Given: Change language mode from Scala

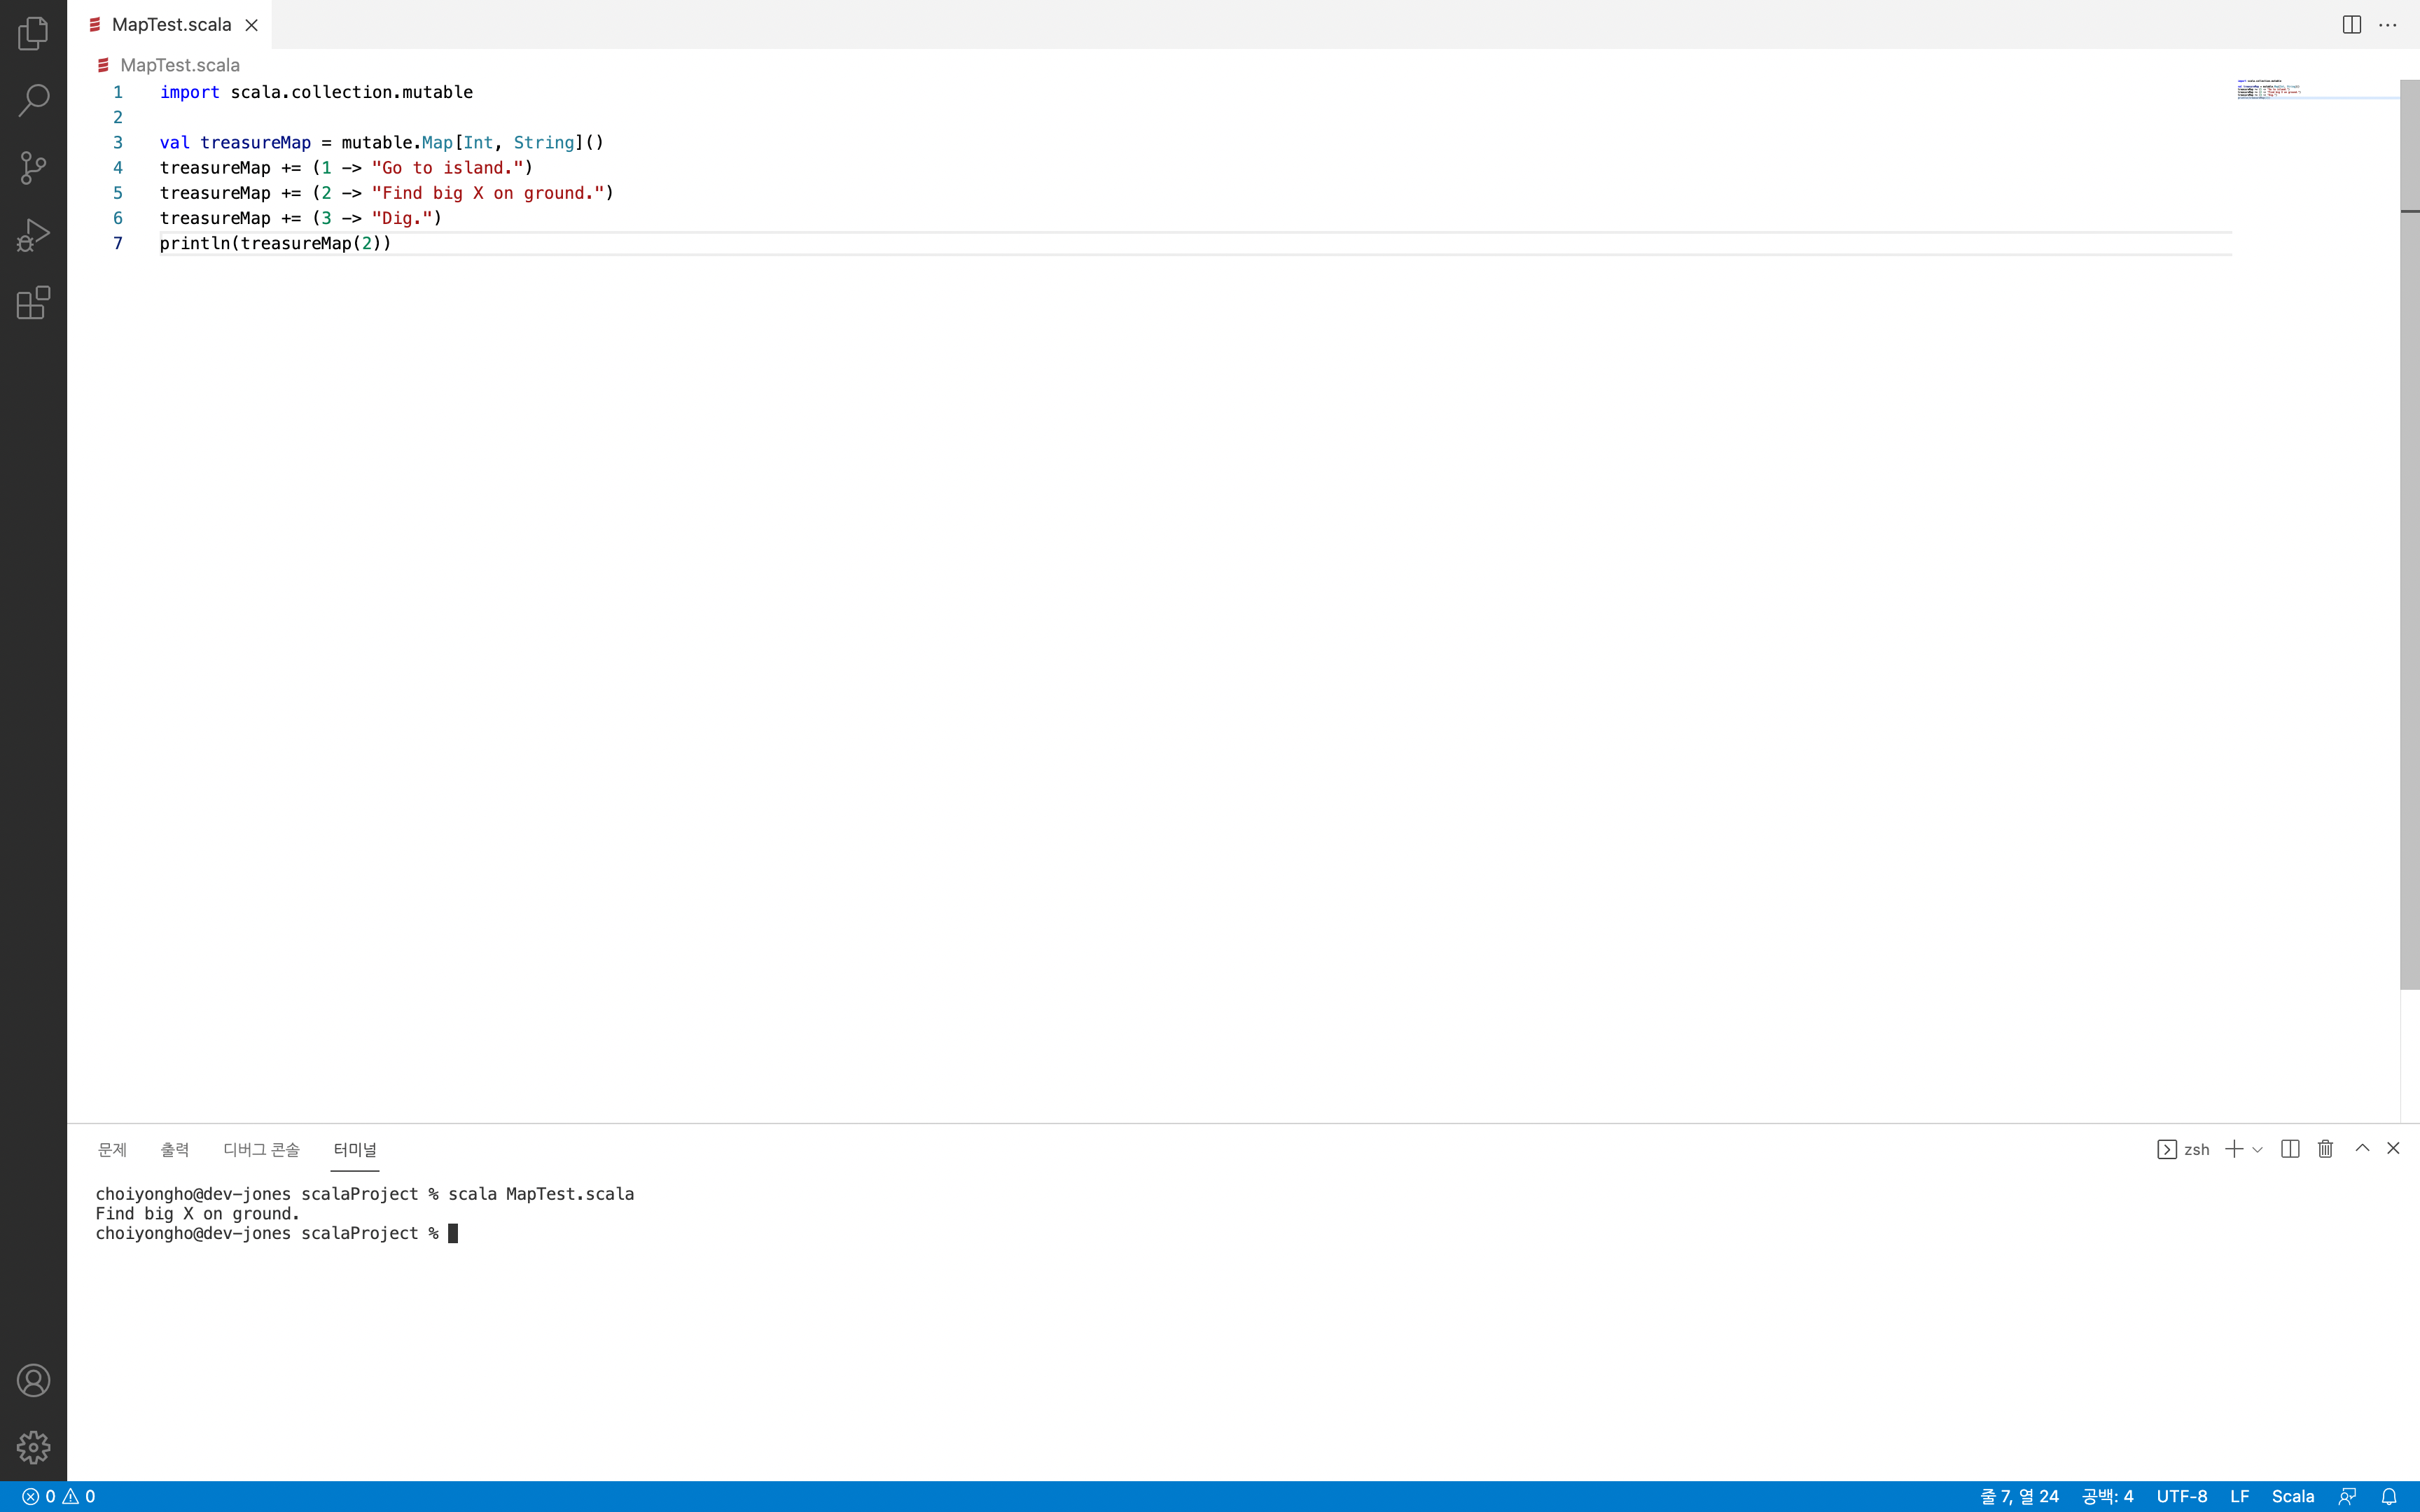Looking at the screenshot, I should pyautogui.click(x=2292, y=1496).
